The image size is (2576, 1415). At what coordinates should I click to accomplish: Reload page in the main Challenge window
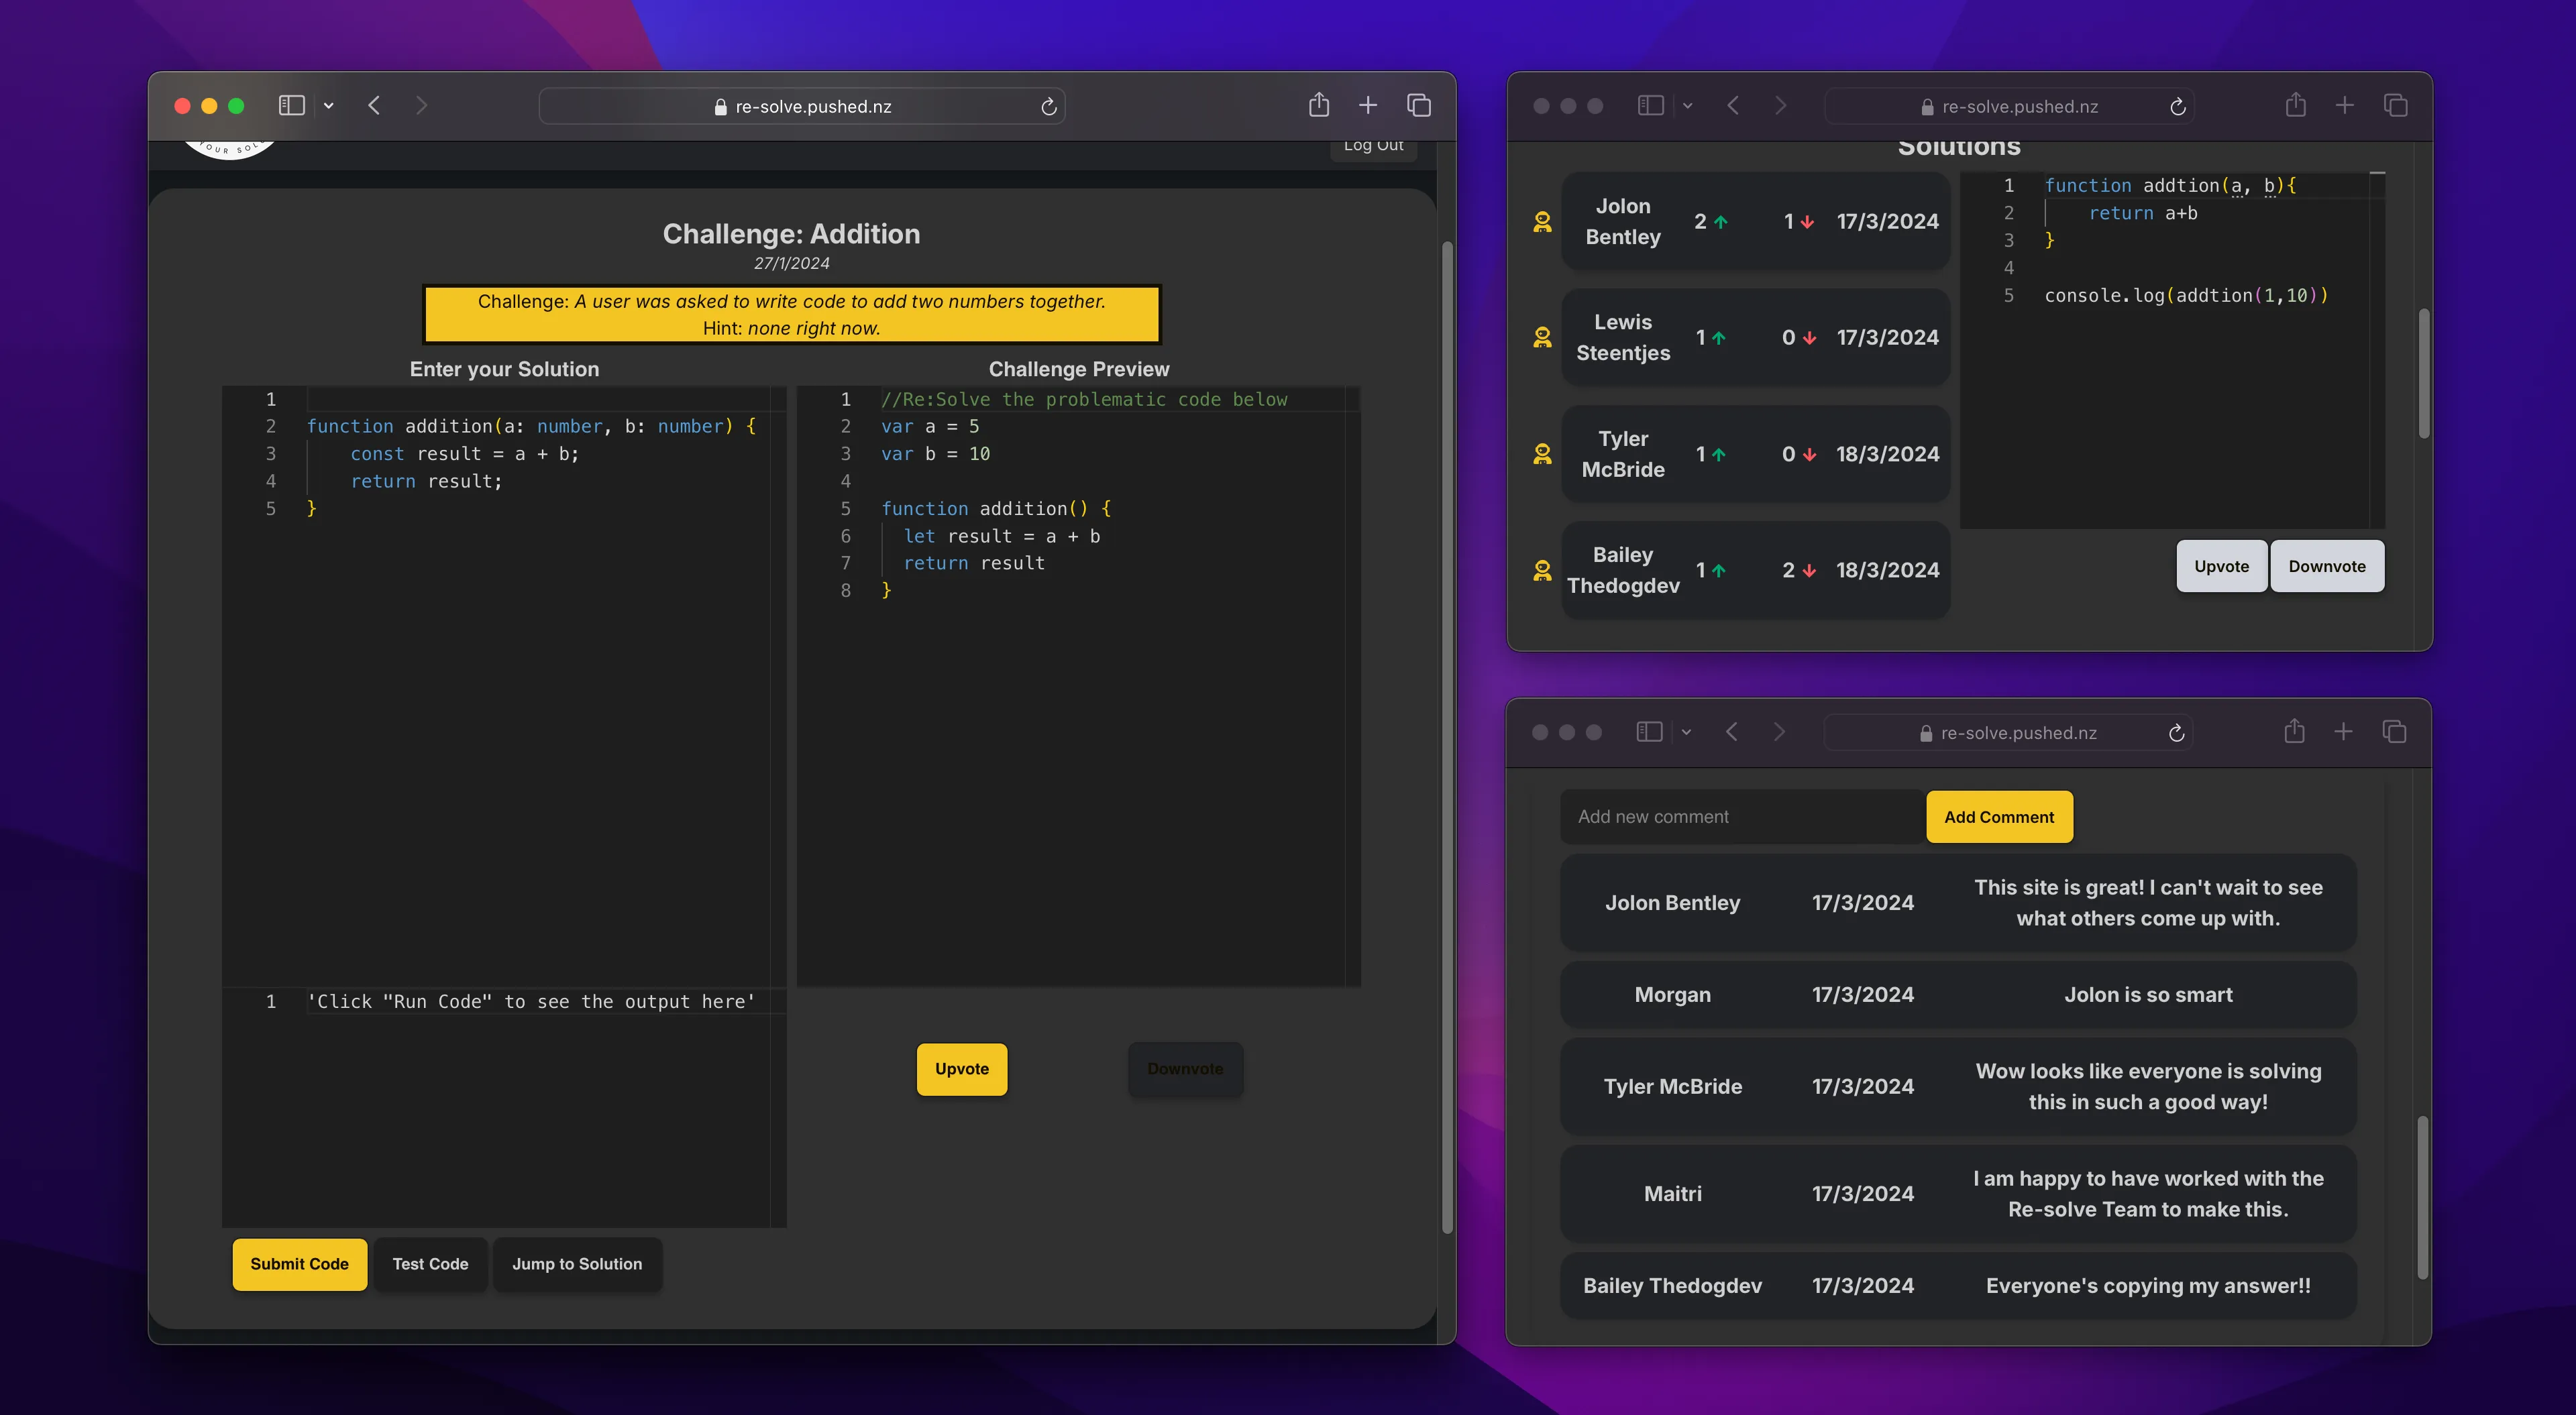coord(1048,106)
